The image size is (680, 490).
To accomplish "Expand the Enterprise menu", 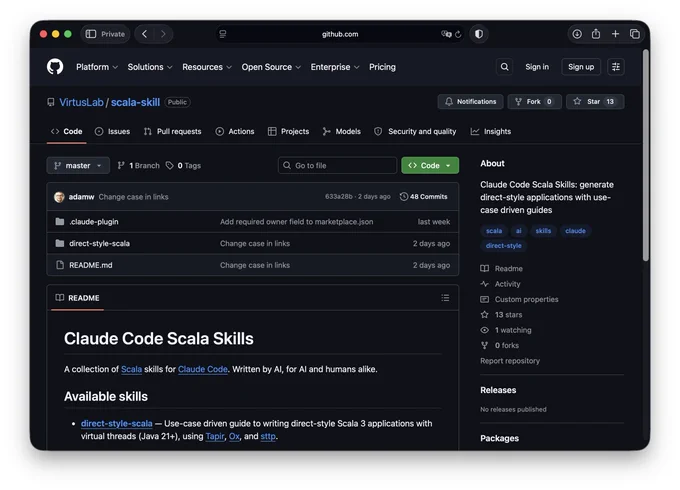I will point(335,67).
